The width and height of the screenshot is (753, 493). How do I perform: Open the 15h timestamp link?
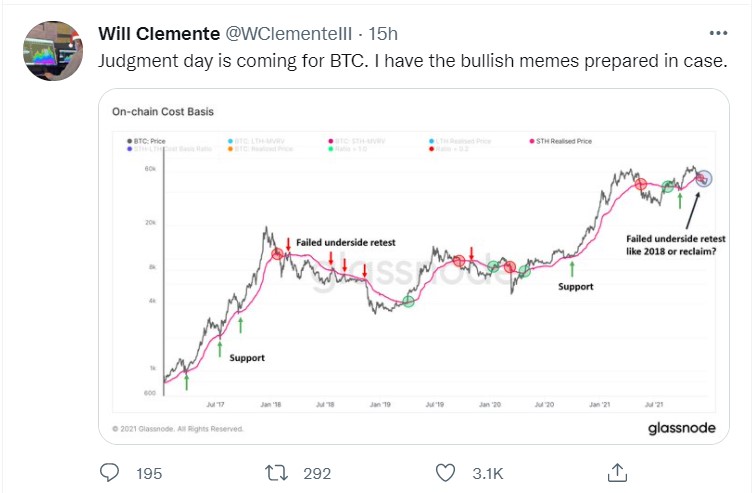tap(383, 34)
